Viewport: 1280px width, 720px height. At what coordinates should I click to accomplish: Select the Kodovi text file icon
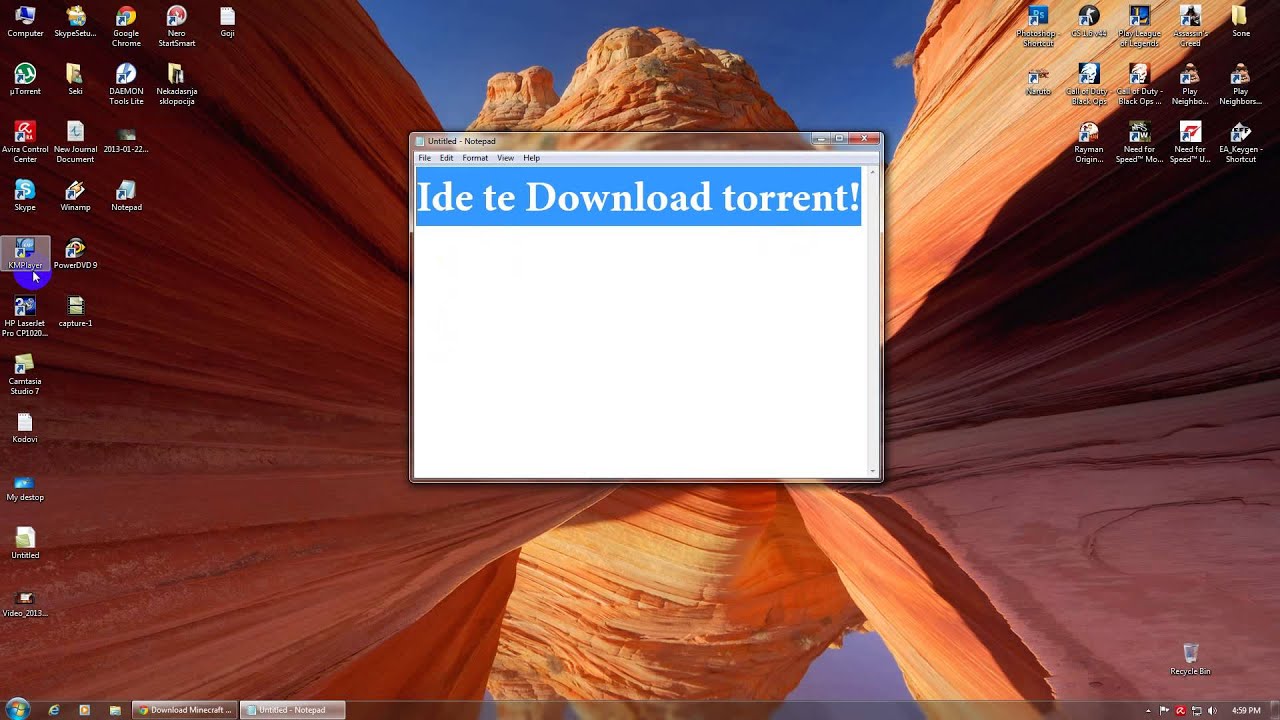[25, 428]
